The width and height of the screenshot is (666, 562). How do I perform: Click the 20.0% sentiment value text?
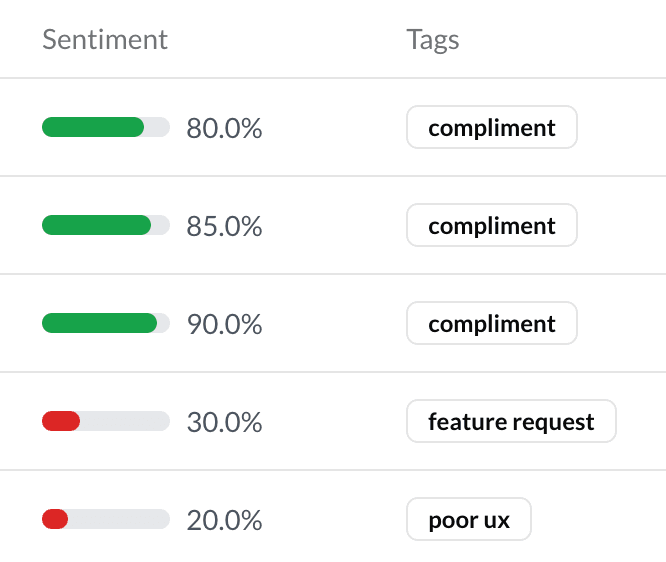click(224, 520)
